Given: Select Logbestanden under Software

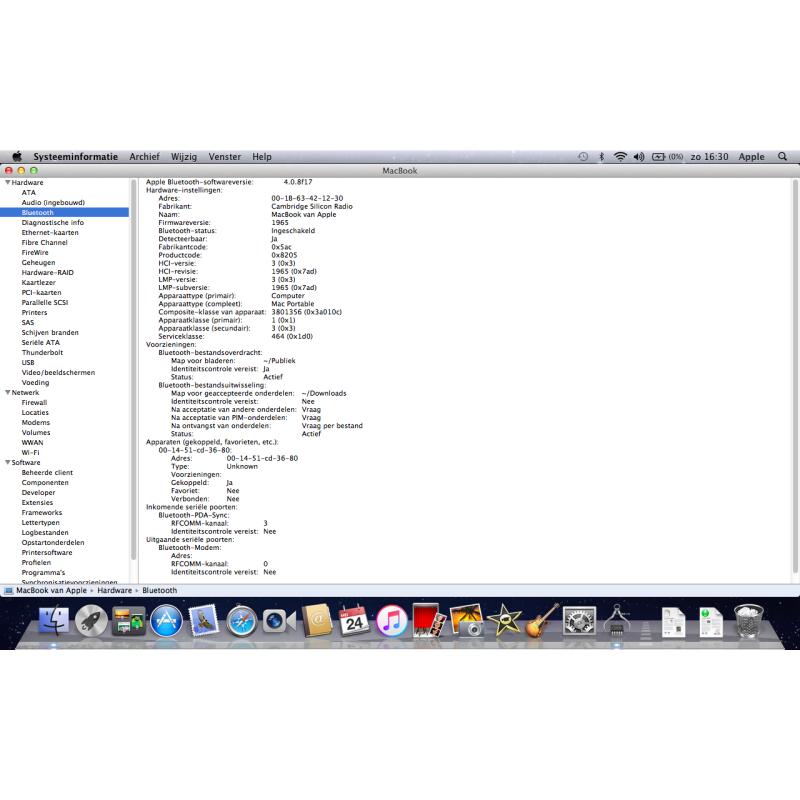Looking at the screenshot, I should (45, 533).
